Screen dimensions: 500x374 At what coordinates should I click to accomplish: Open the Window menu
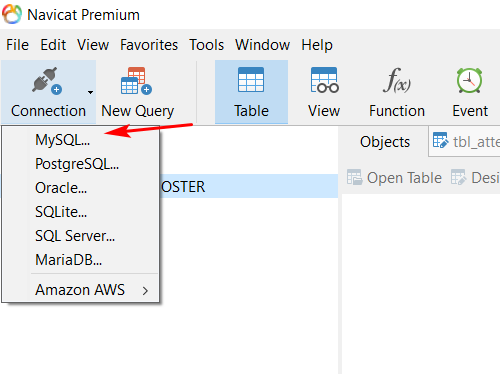(x=263, y=45)
